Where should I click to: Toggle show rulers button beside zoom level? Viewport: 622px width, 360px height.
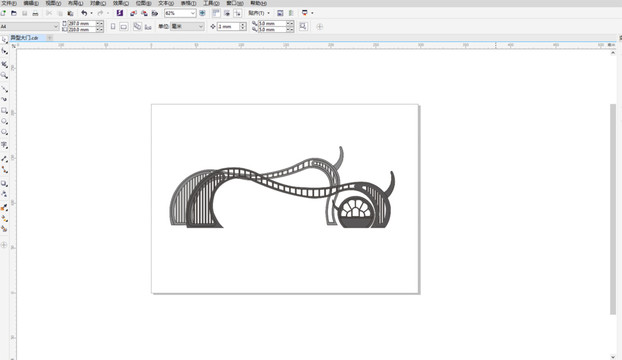click(216, 13)
